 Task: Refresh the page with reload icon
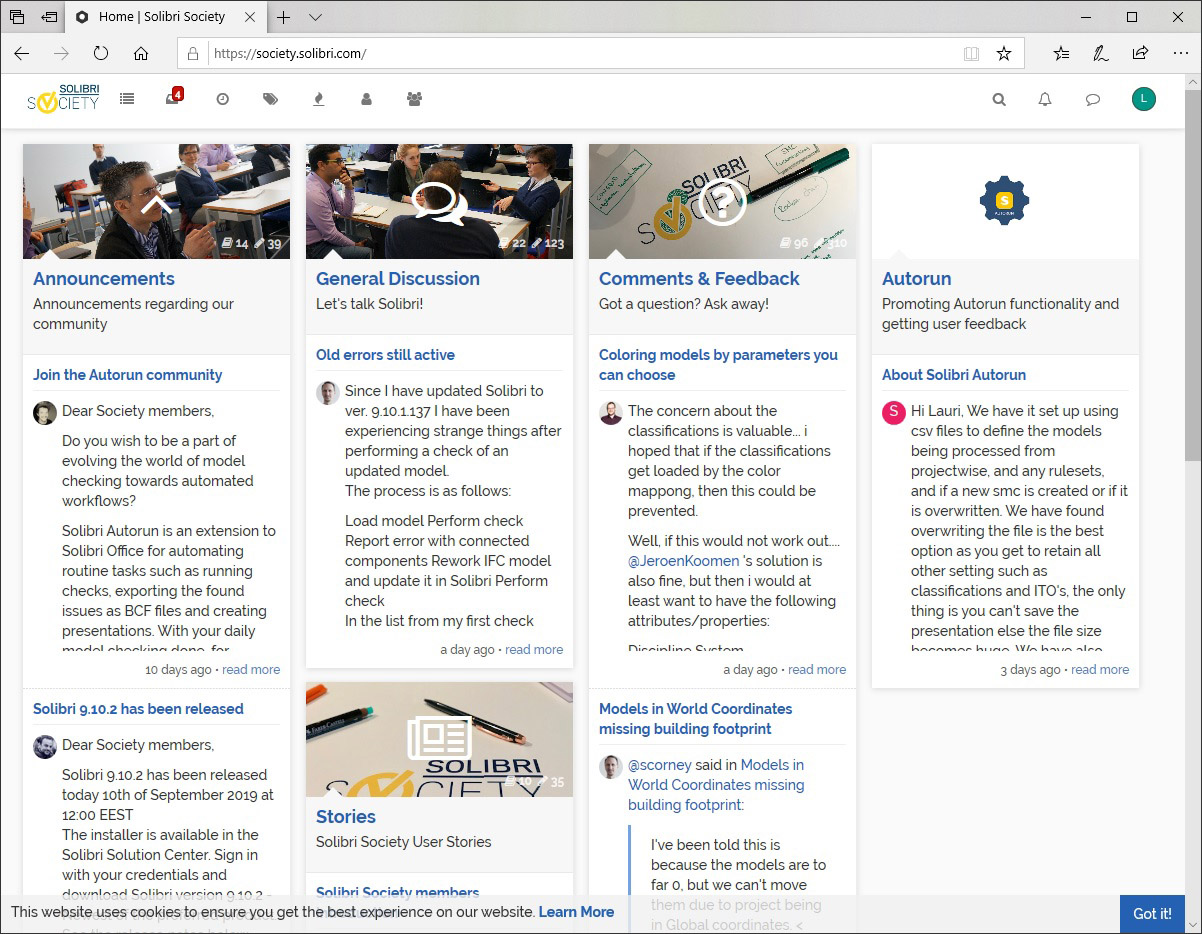point(100,53)
